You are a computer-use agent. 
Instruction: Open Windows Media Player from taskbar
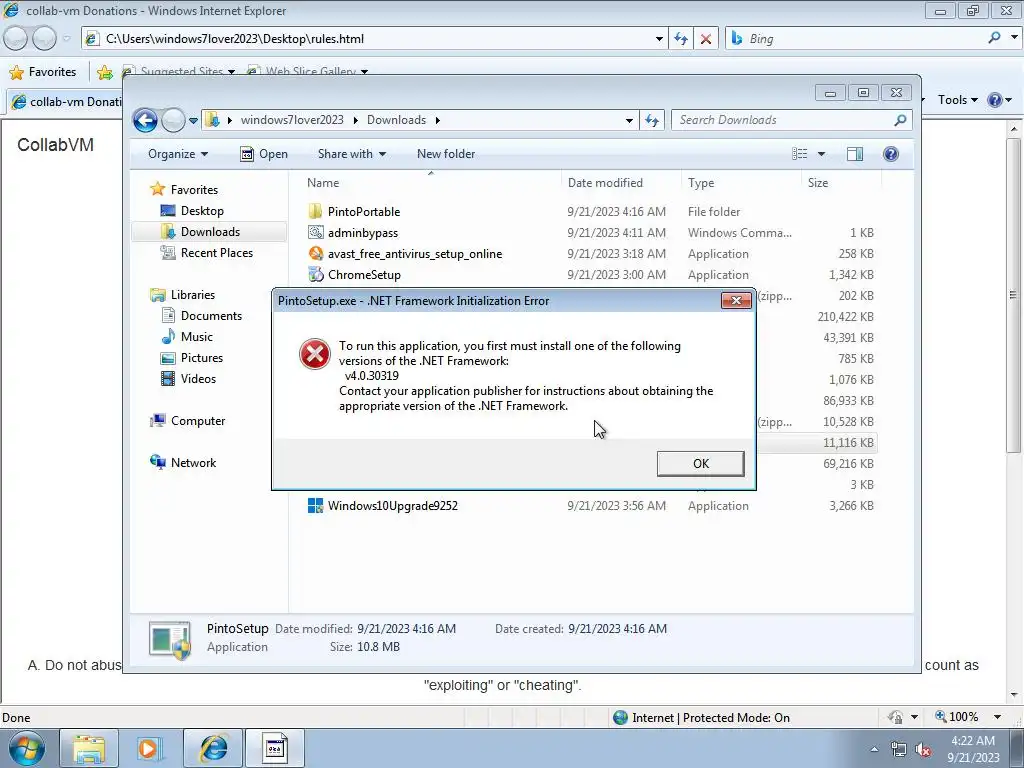149,748
